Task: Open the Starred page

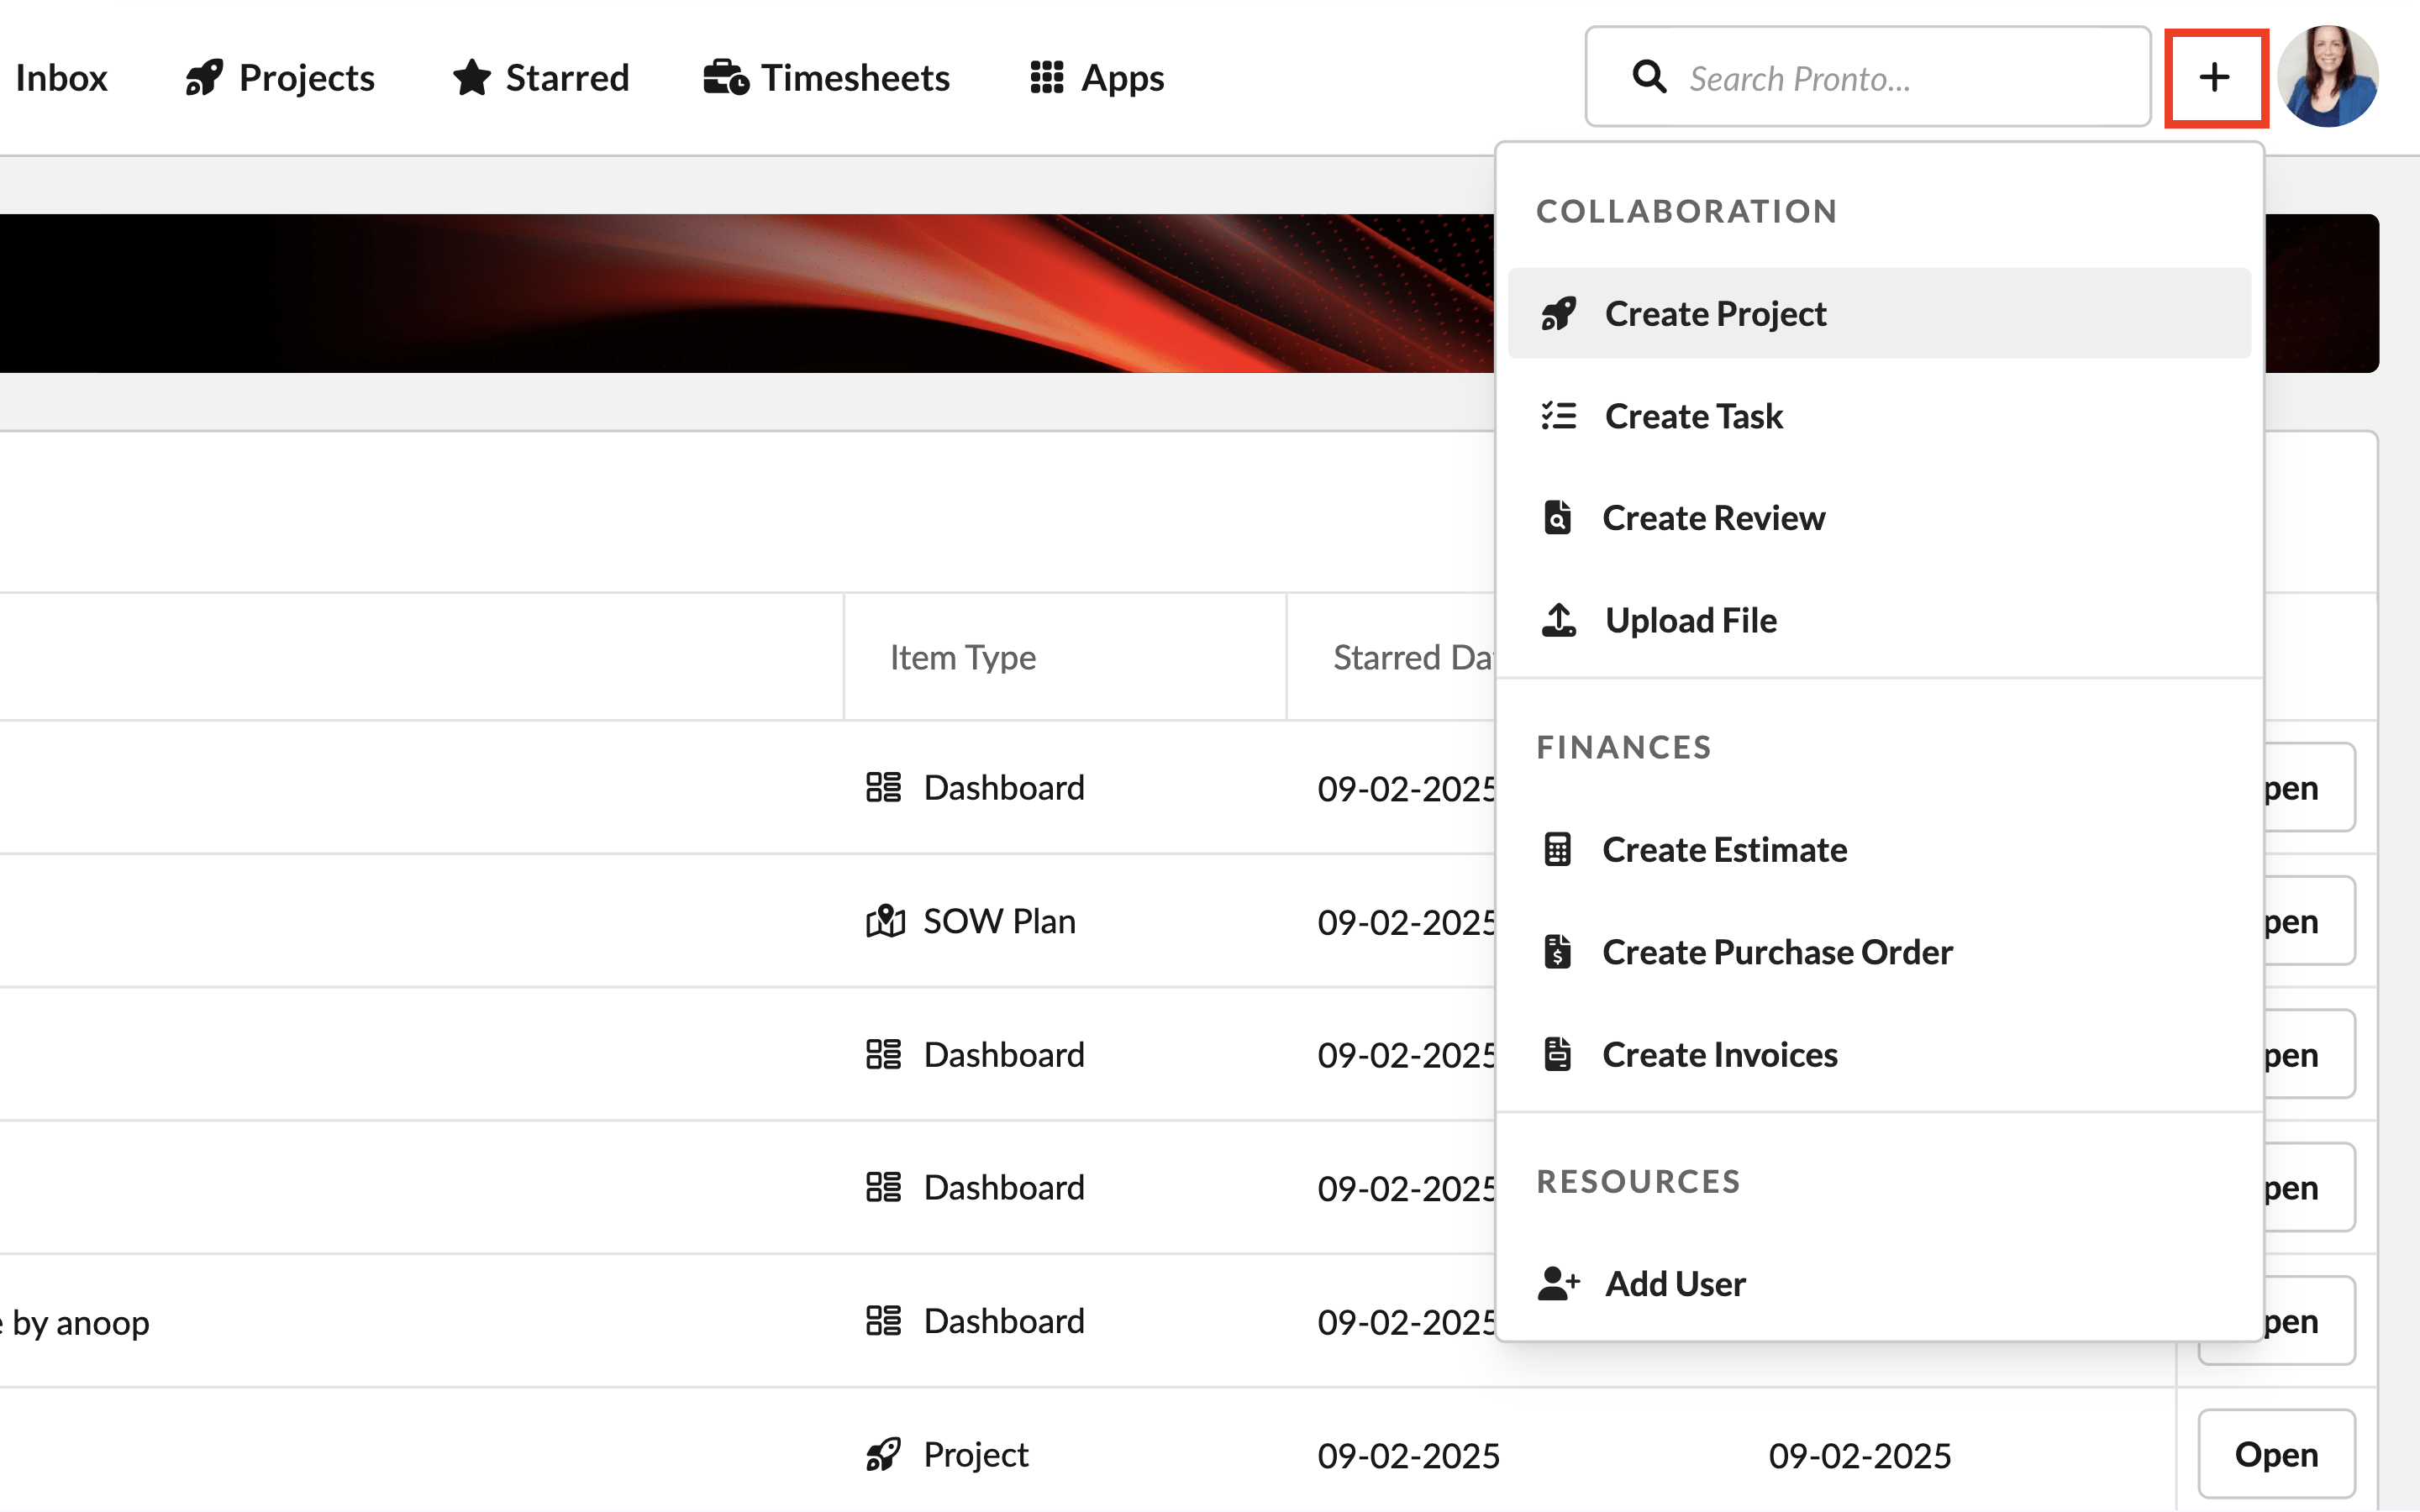Action: [x=540, y=77]
